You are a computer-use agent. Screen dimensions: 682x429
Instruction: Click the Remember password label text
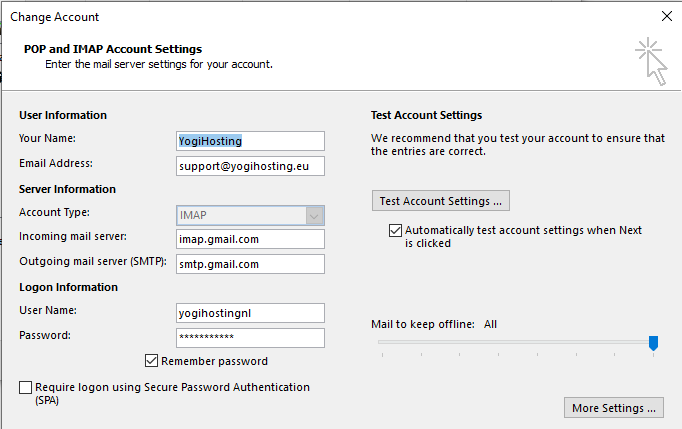pos(214,361)
